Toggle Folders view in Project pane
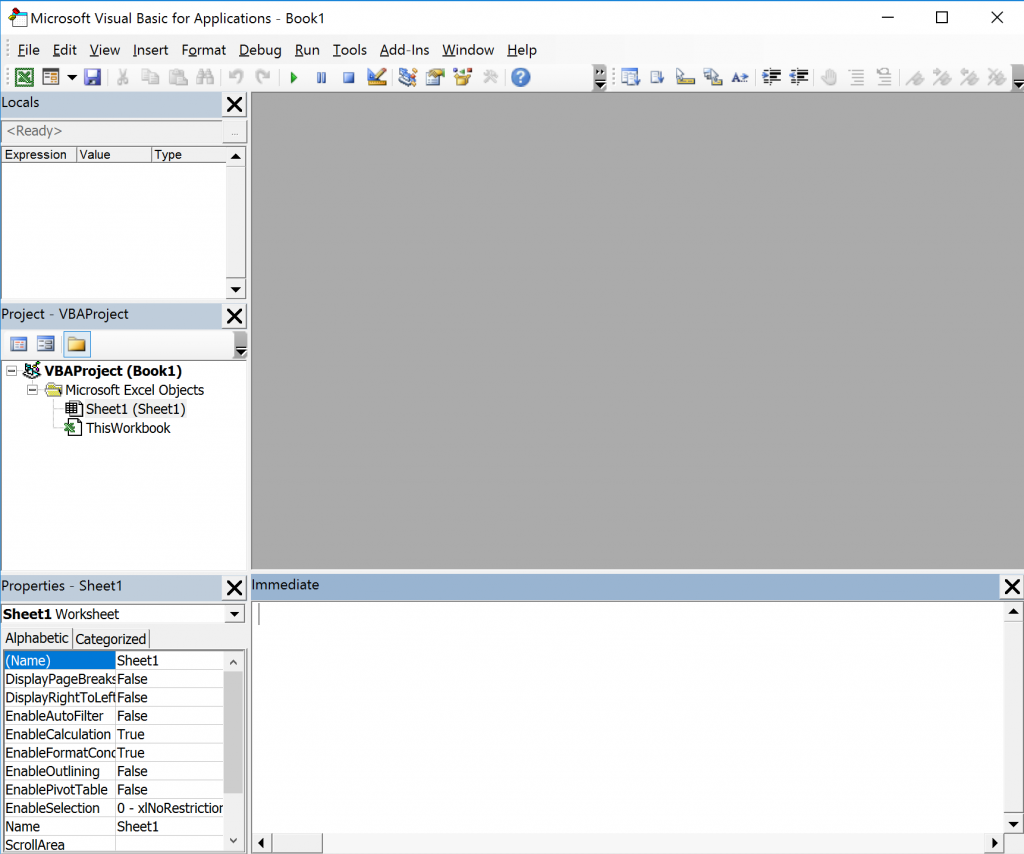This screenshot has height=854, width=1024. [x=76, y=344]
